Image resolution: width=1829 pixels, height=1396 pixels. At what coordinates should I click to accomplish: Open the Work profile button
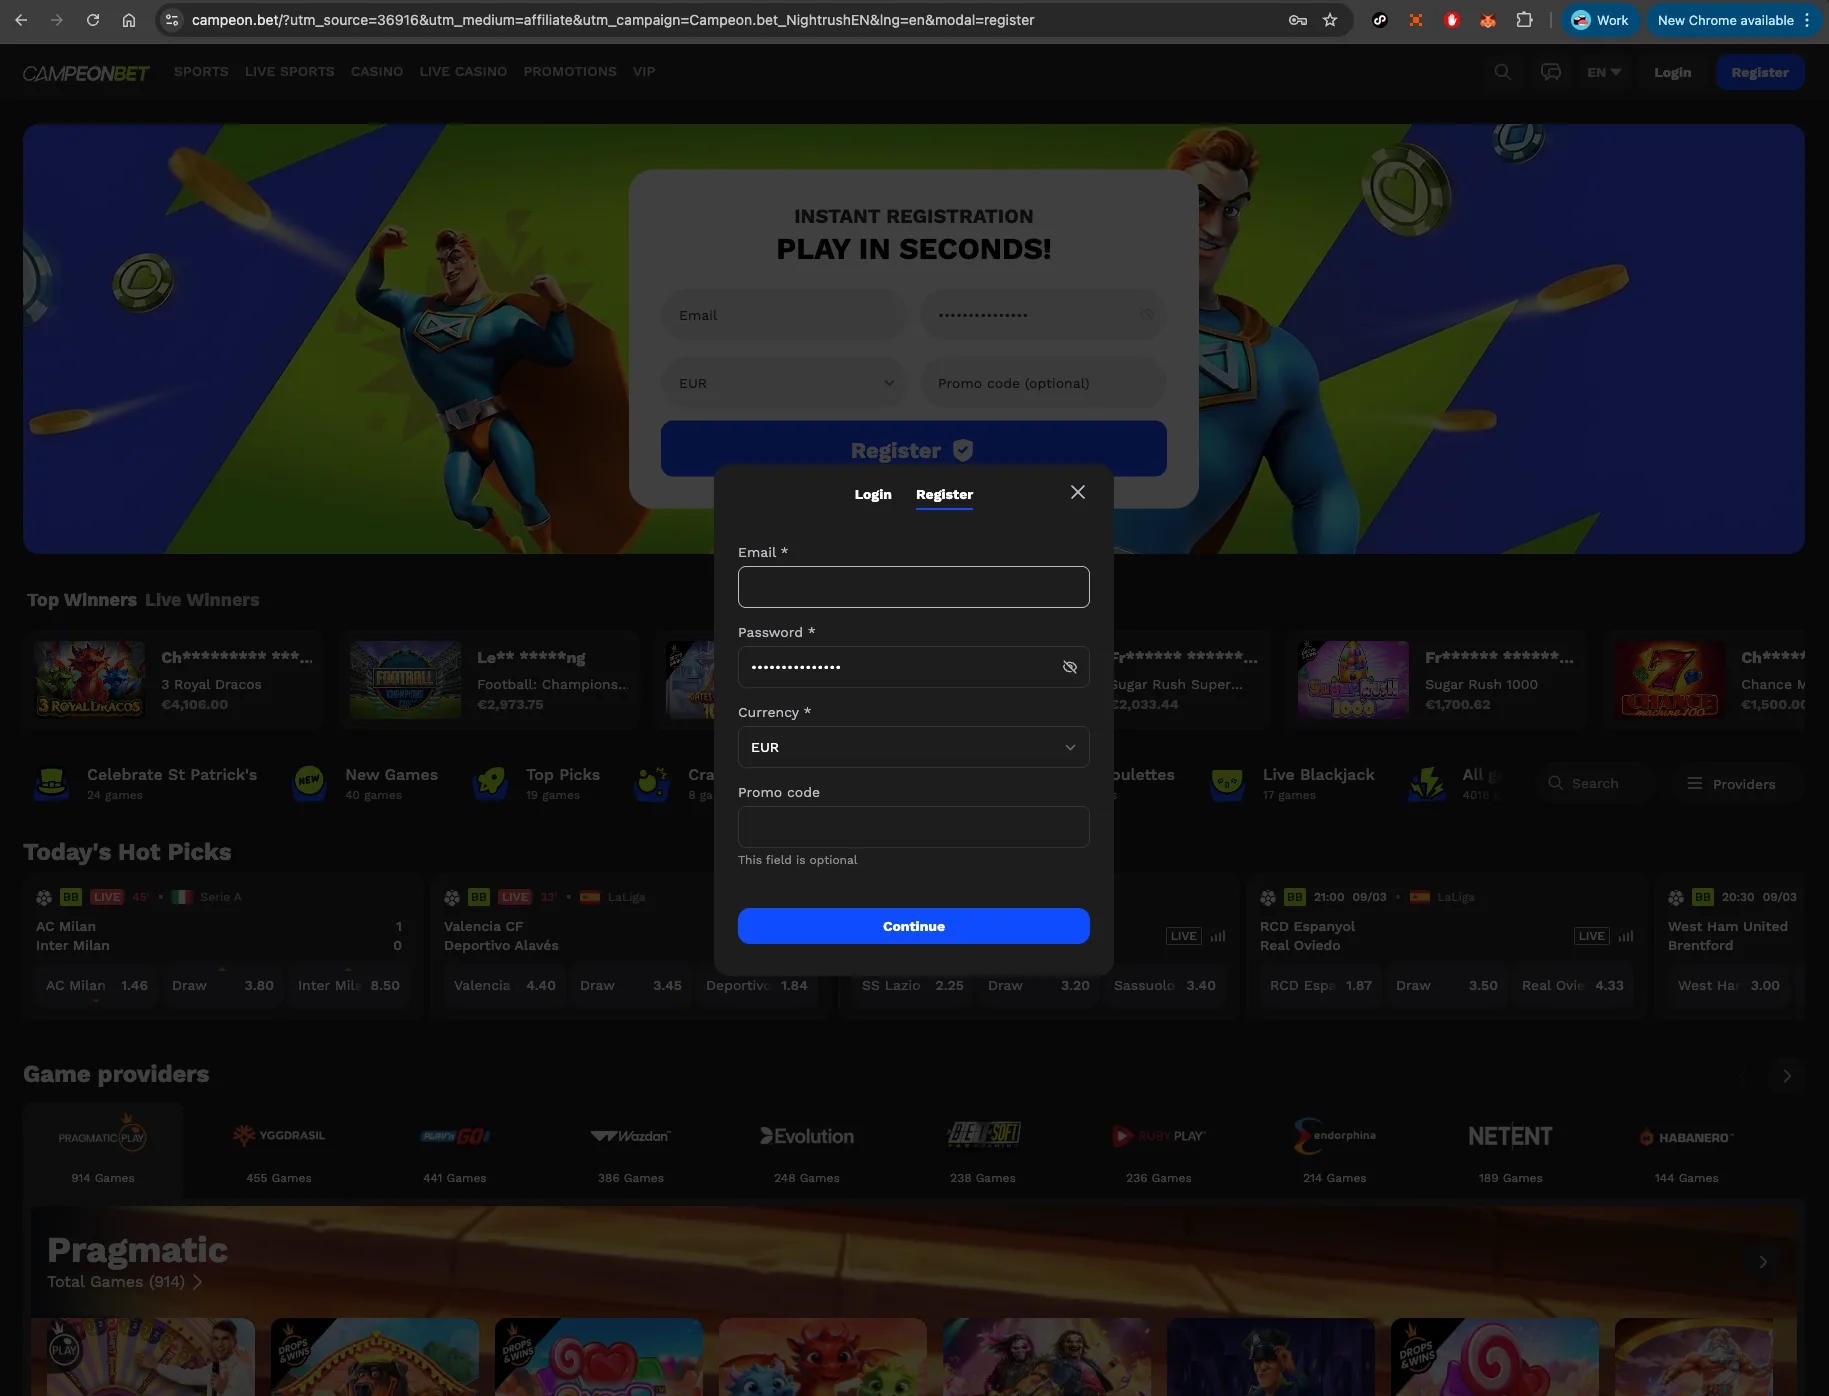[x=1600, y=20]
